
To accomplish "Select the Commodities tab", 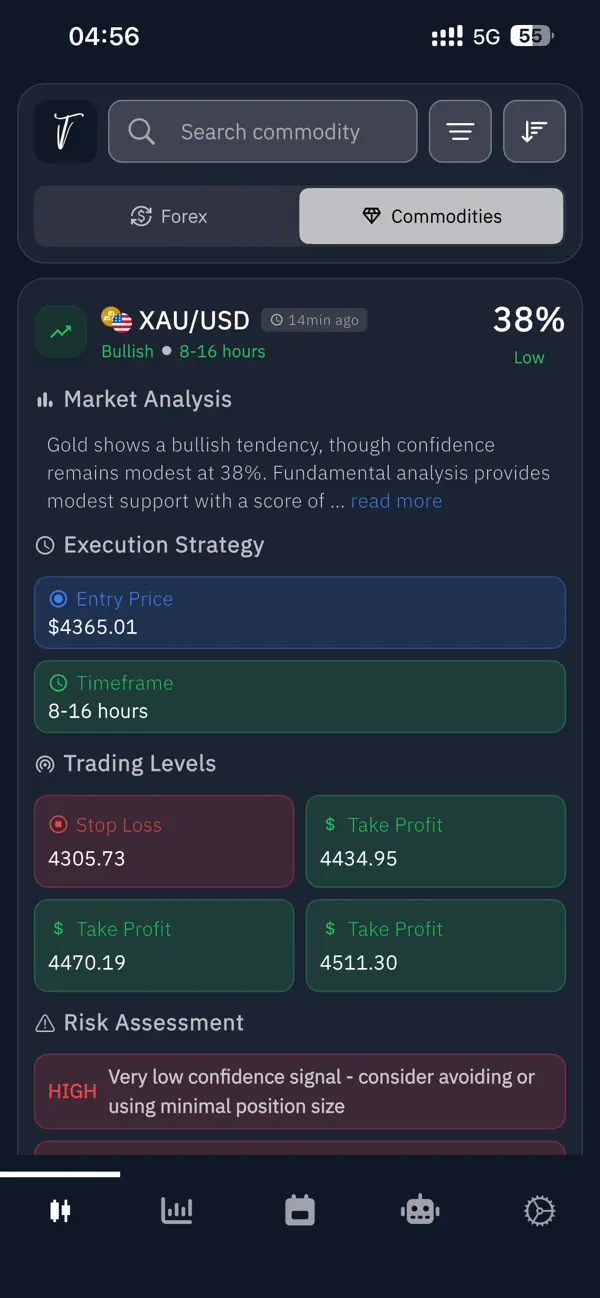I will click(x=430, y=216).
